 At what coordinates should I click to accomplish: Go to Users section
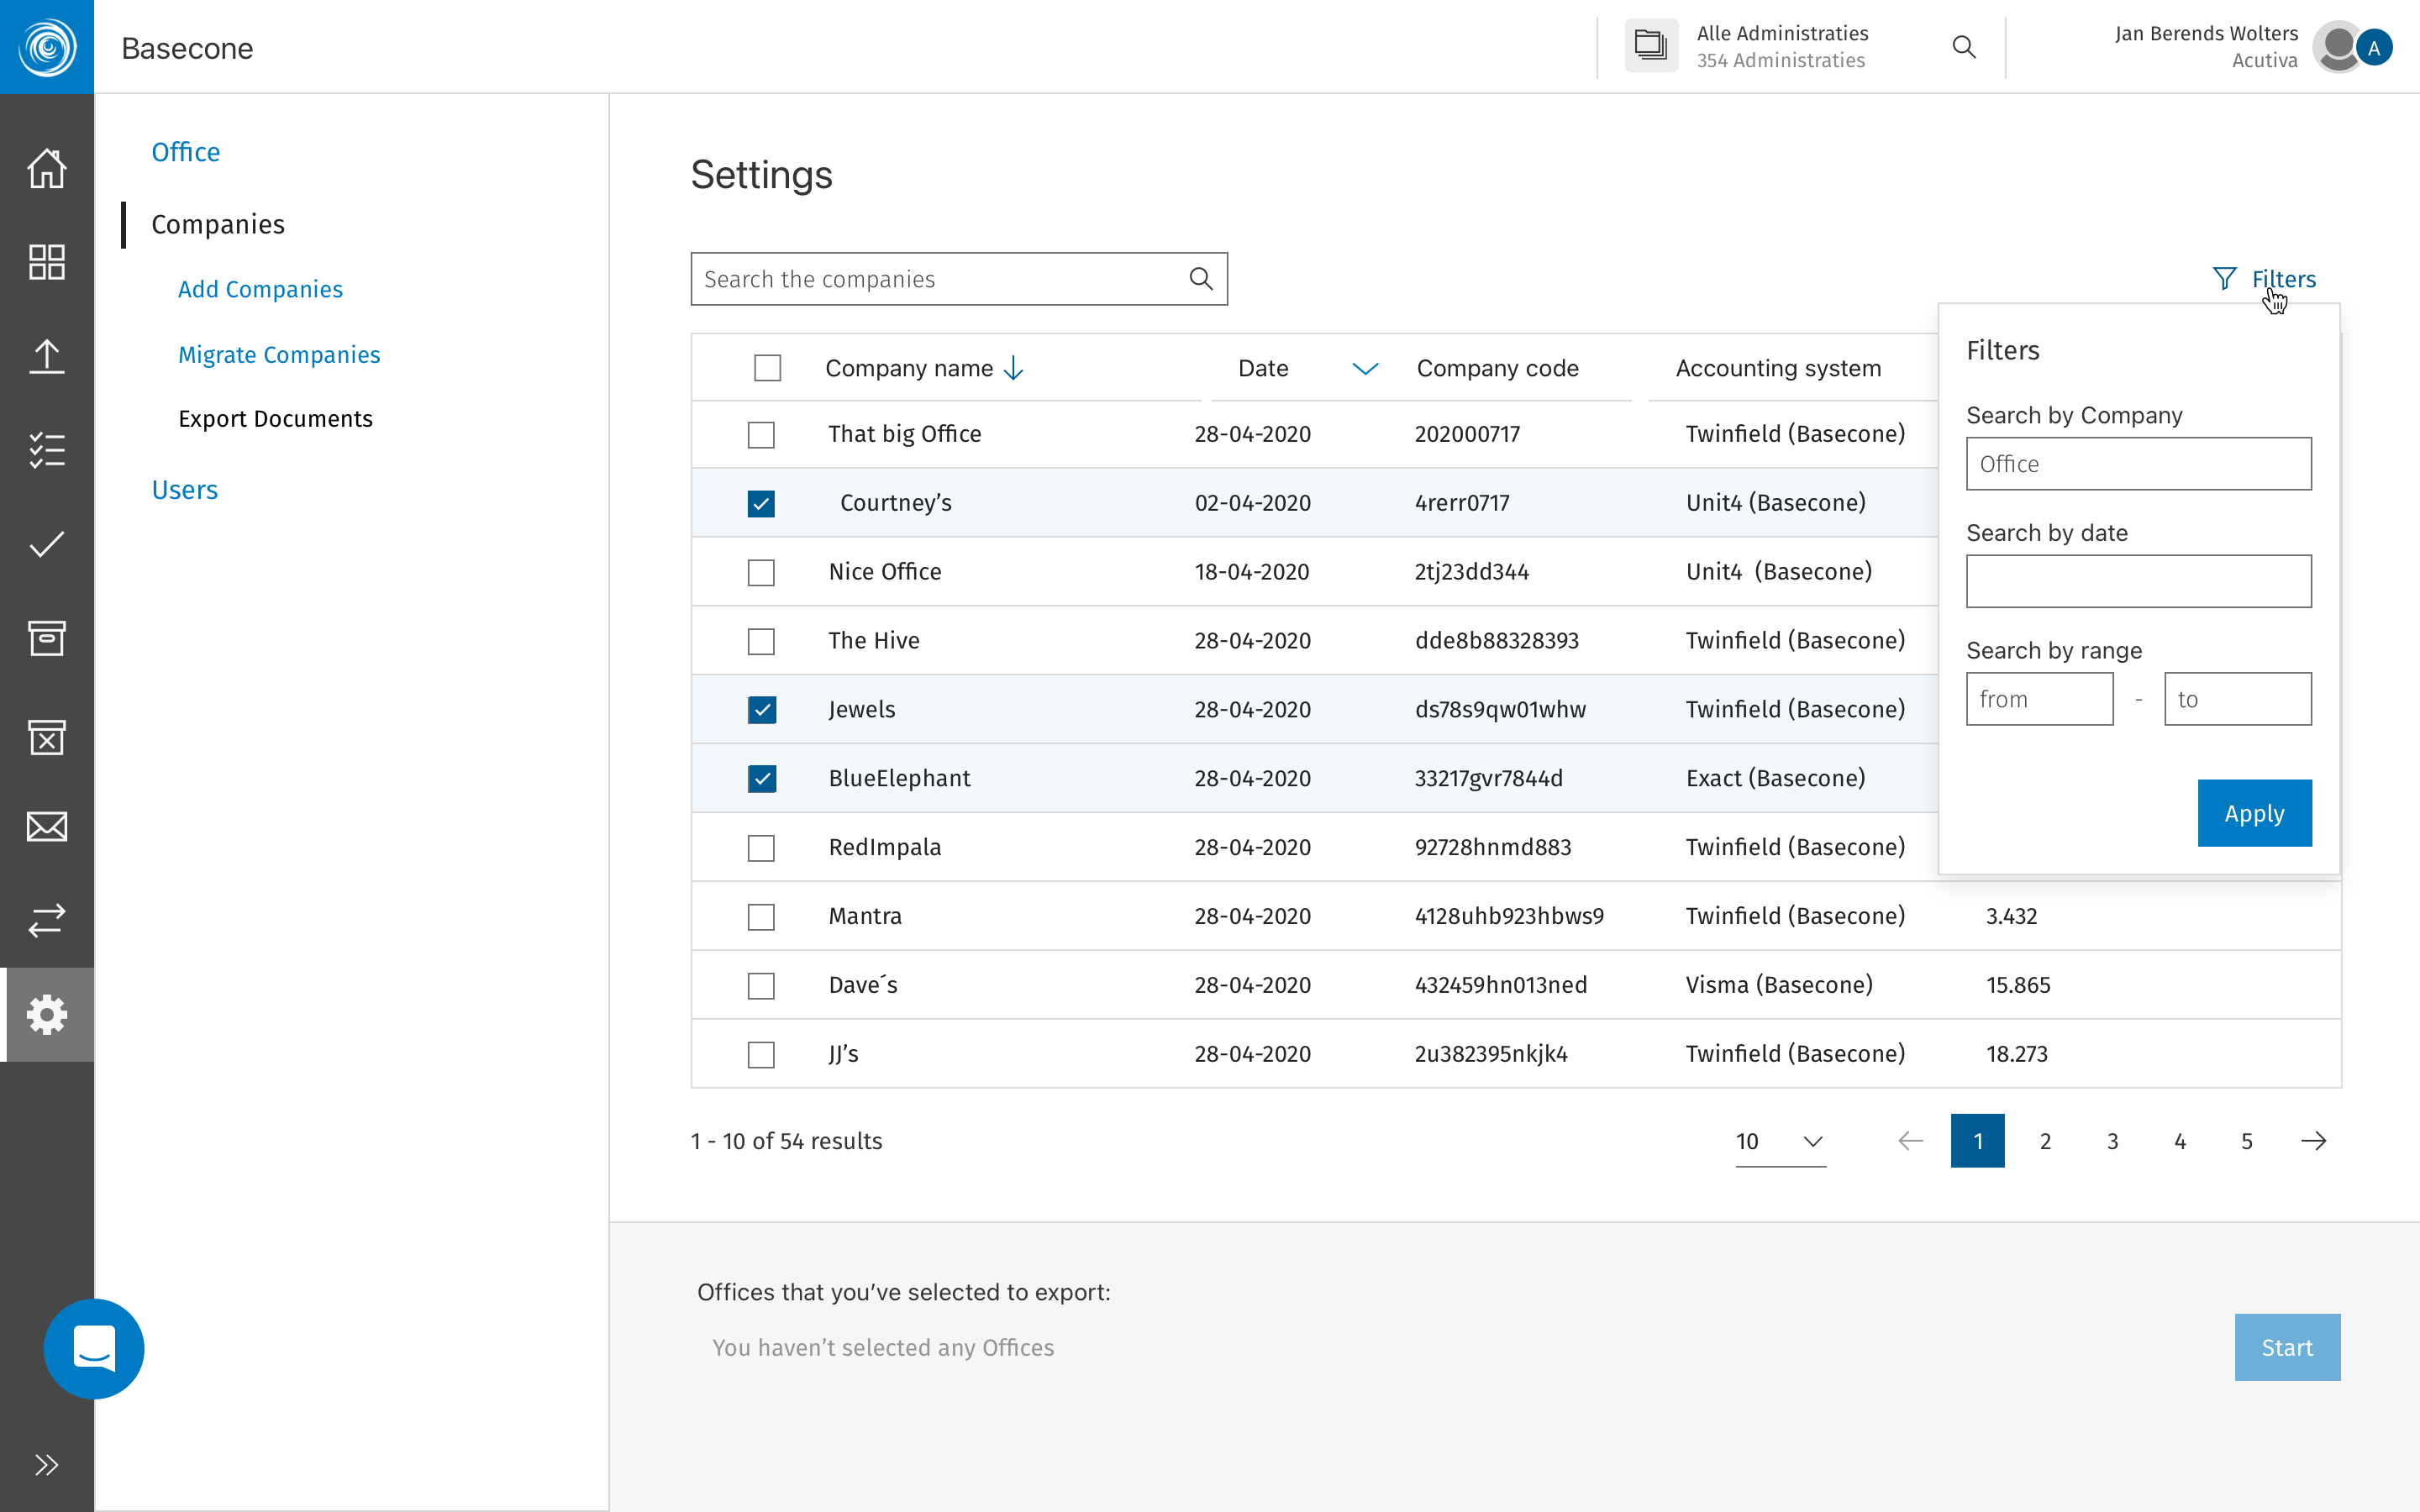(x=185, y=490)
